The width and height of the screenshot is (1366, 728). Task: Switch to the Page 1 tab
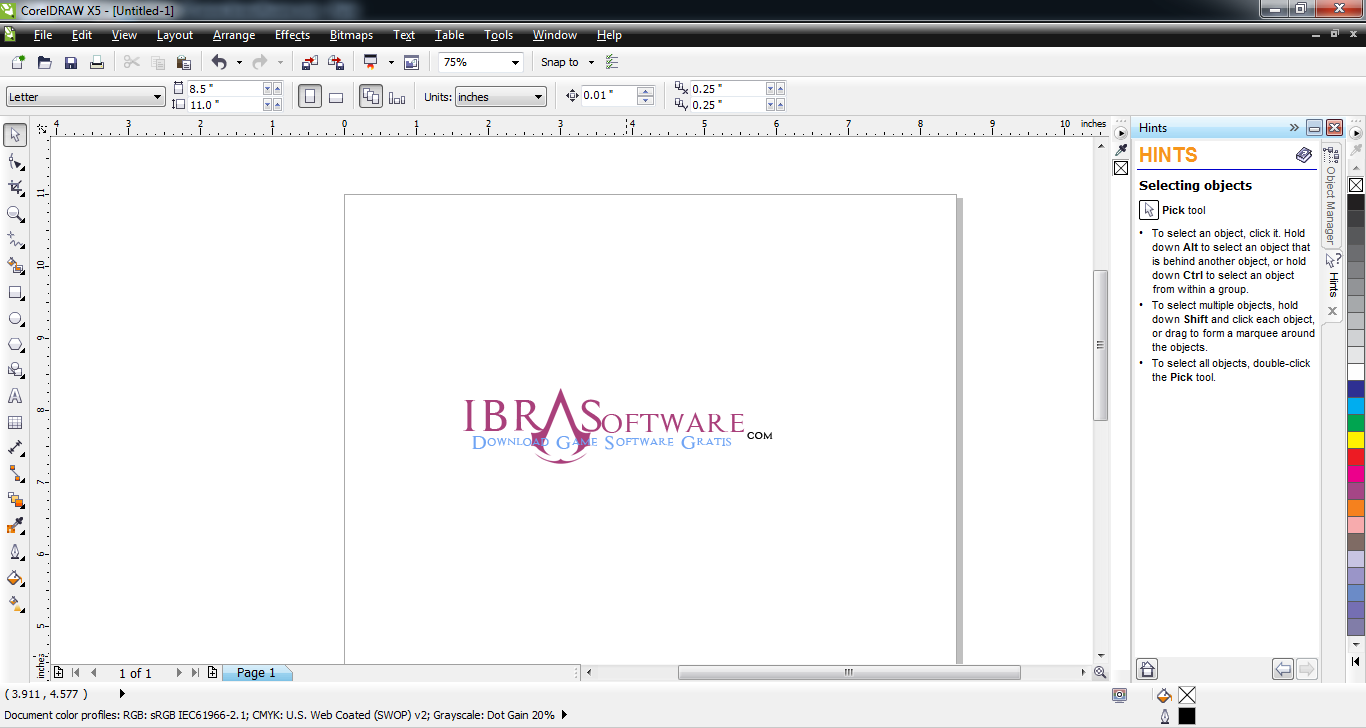click(x=256, y=673)
